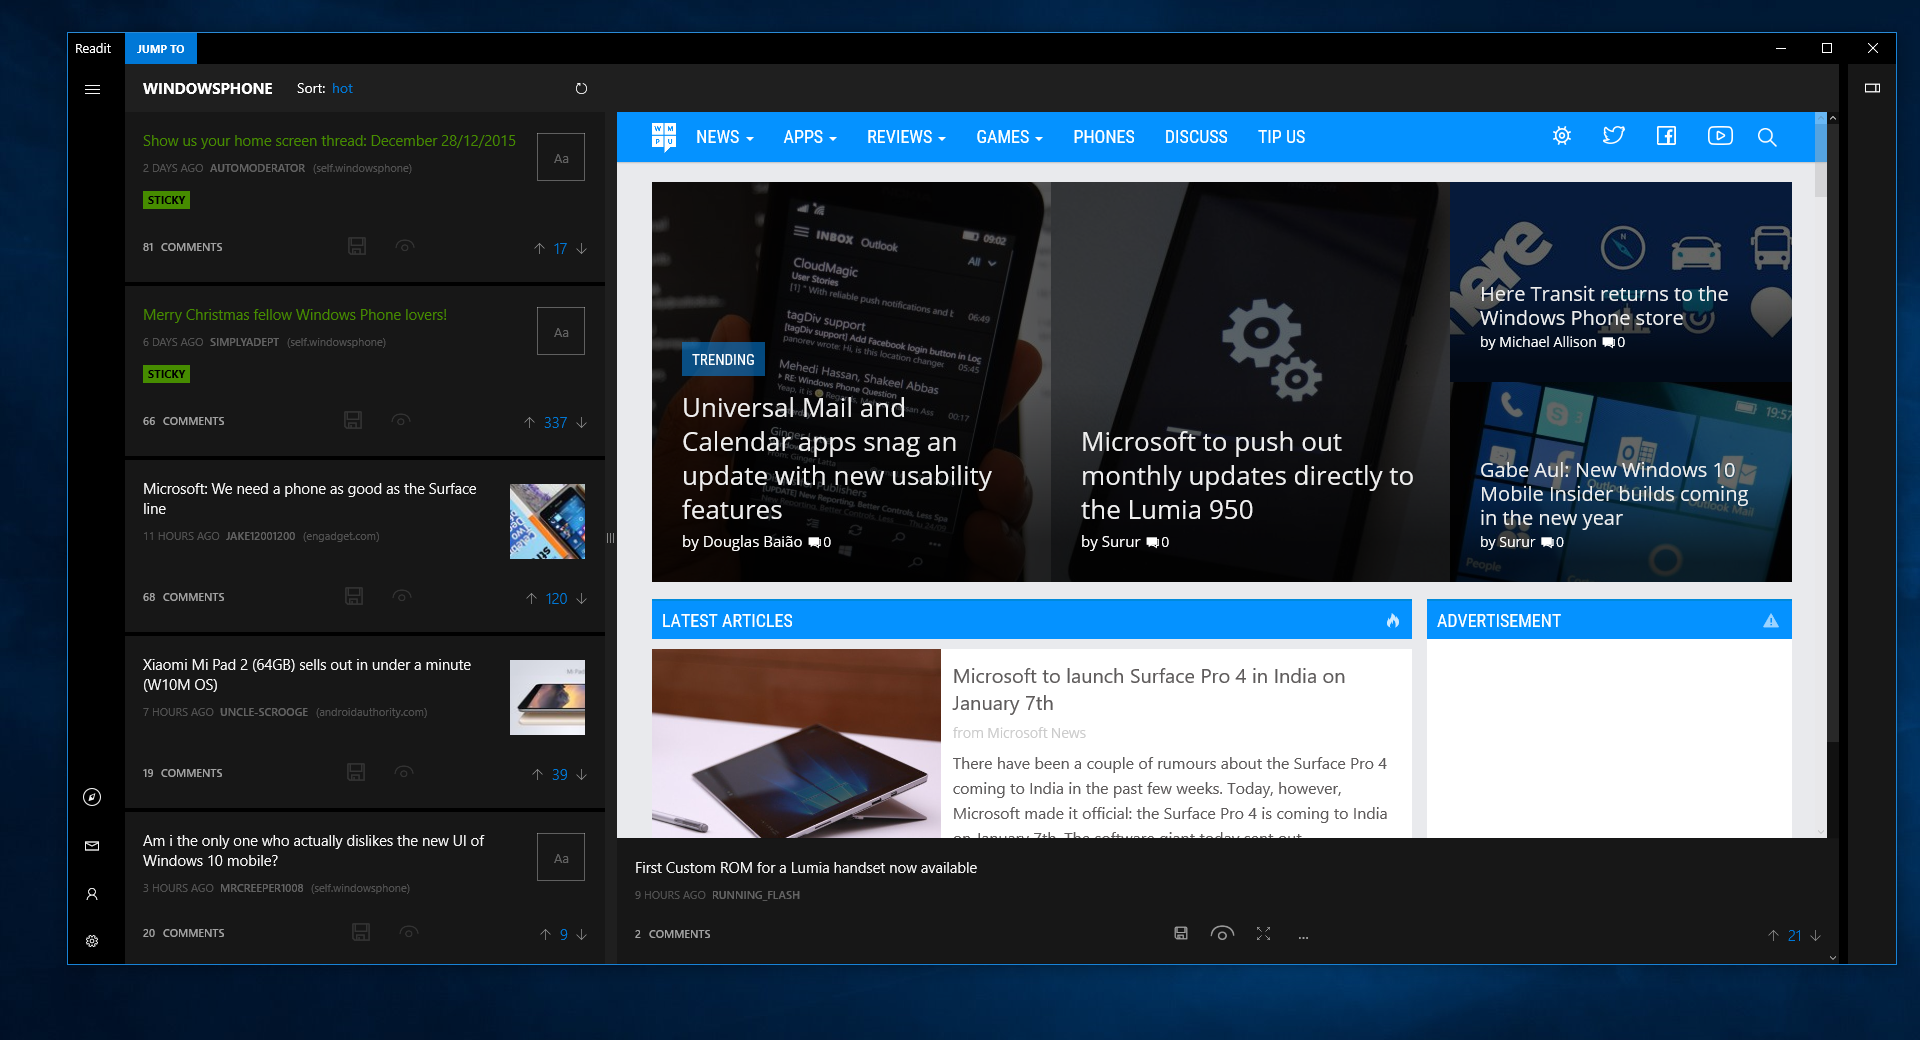
Task: Upvote the Xiaomi Mi Pad 2 post
Action: coord(537,774)
